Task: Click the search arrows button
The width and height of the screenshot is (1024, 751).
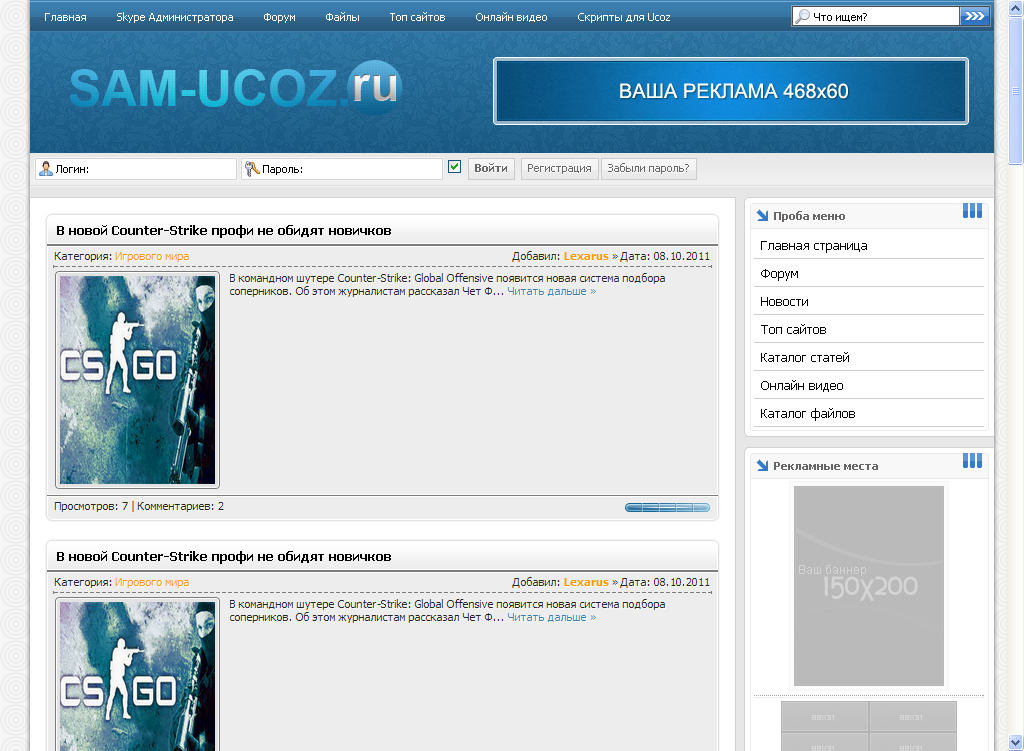Action: coord(974,16)
